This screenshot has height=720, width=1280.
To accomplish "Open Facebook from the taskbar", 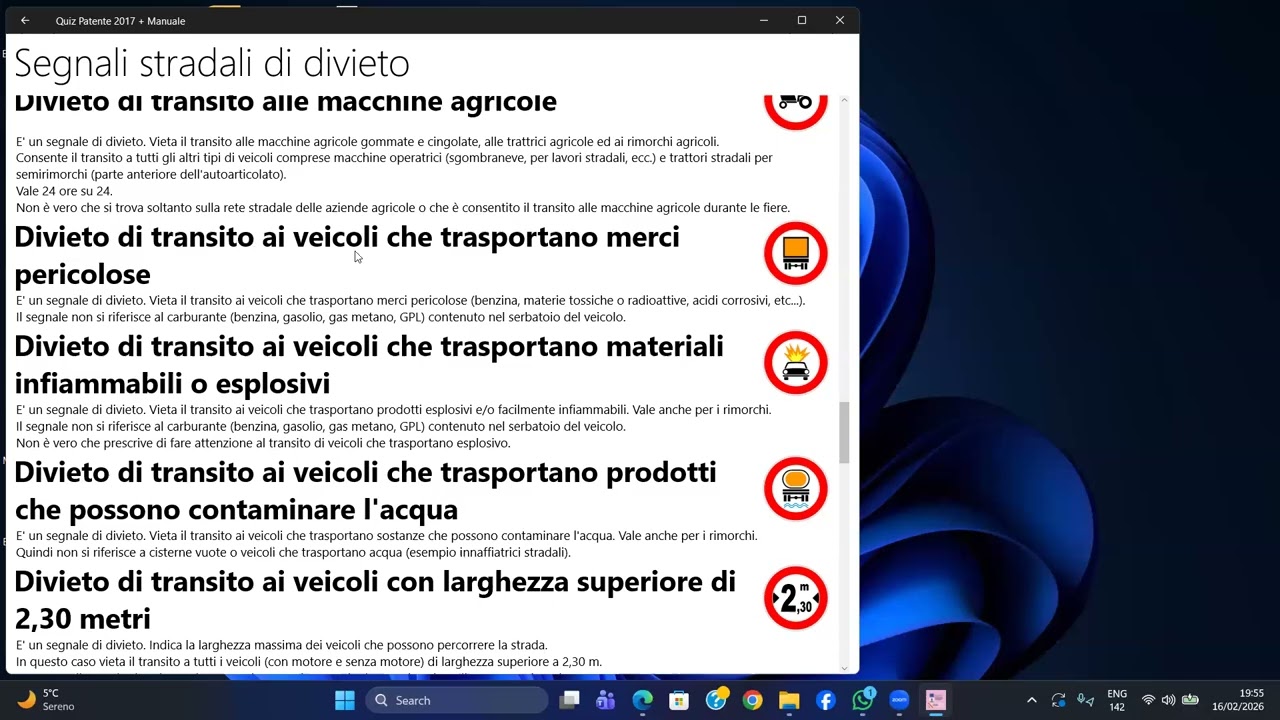I will tap(826, 700).
